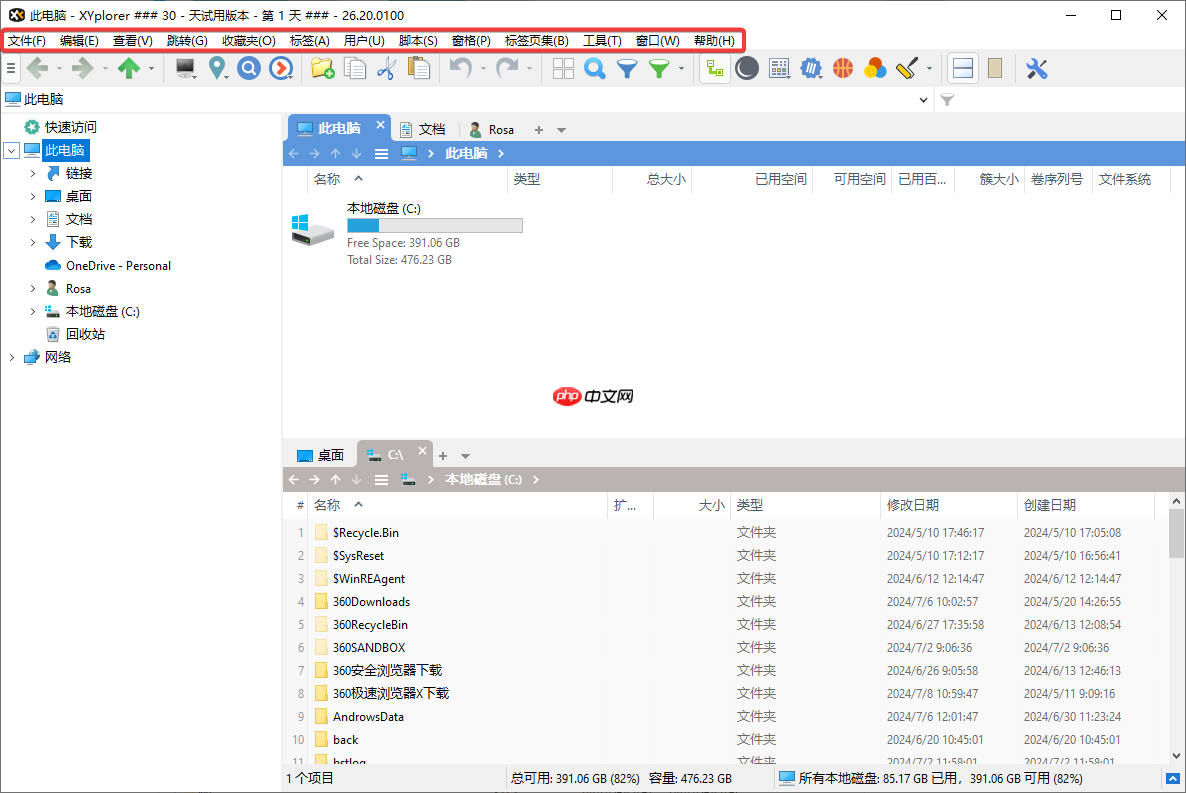Open the Configuration settings wrench icon
This screenshot has height=793, width=1186.
(1037, 68)
